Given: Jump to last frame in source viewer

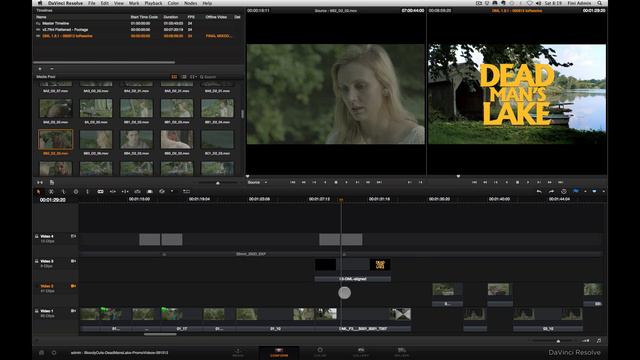Looking at the screenshot, I should click(379, 182).
